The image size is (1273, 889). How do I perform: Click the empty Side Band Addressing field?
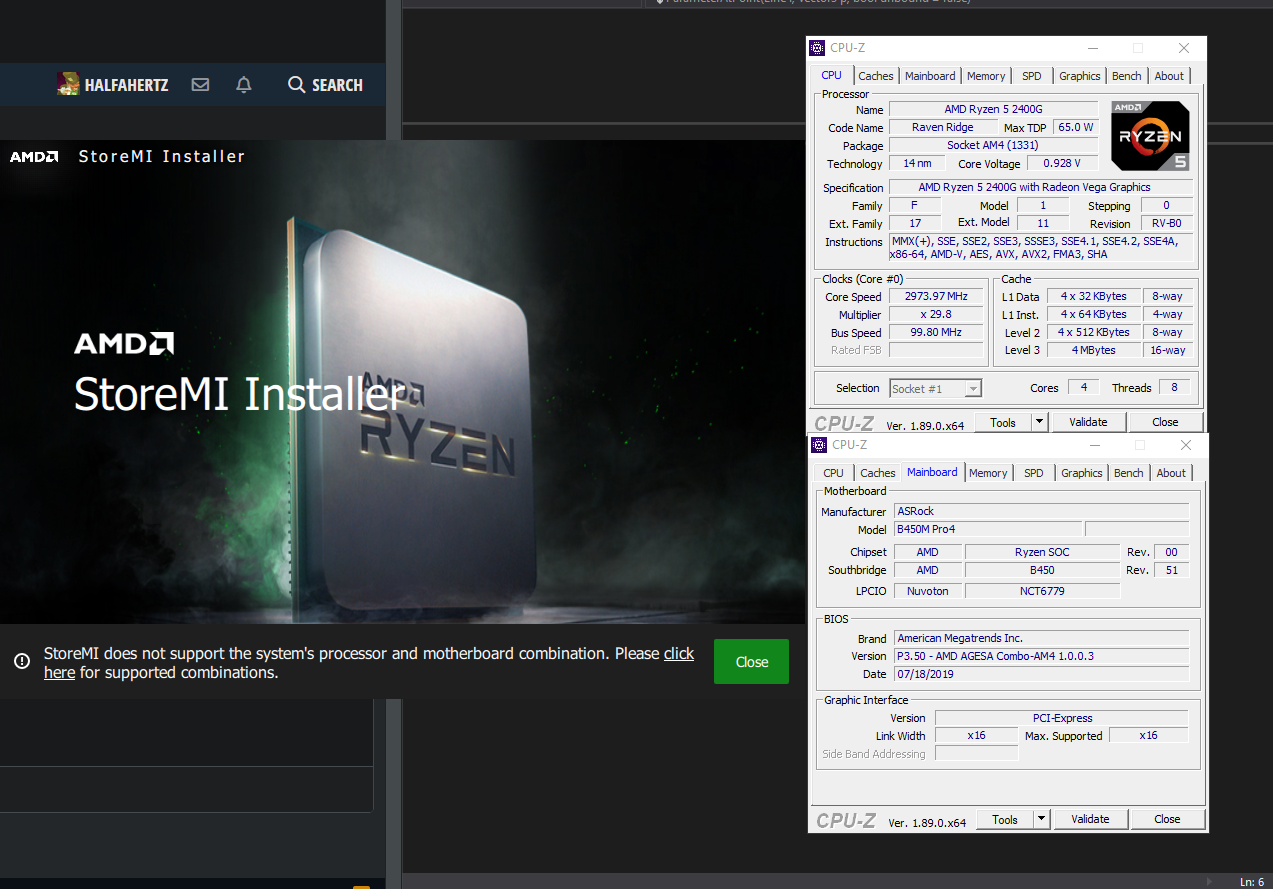point(976,754)
